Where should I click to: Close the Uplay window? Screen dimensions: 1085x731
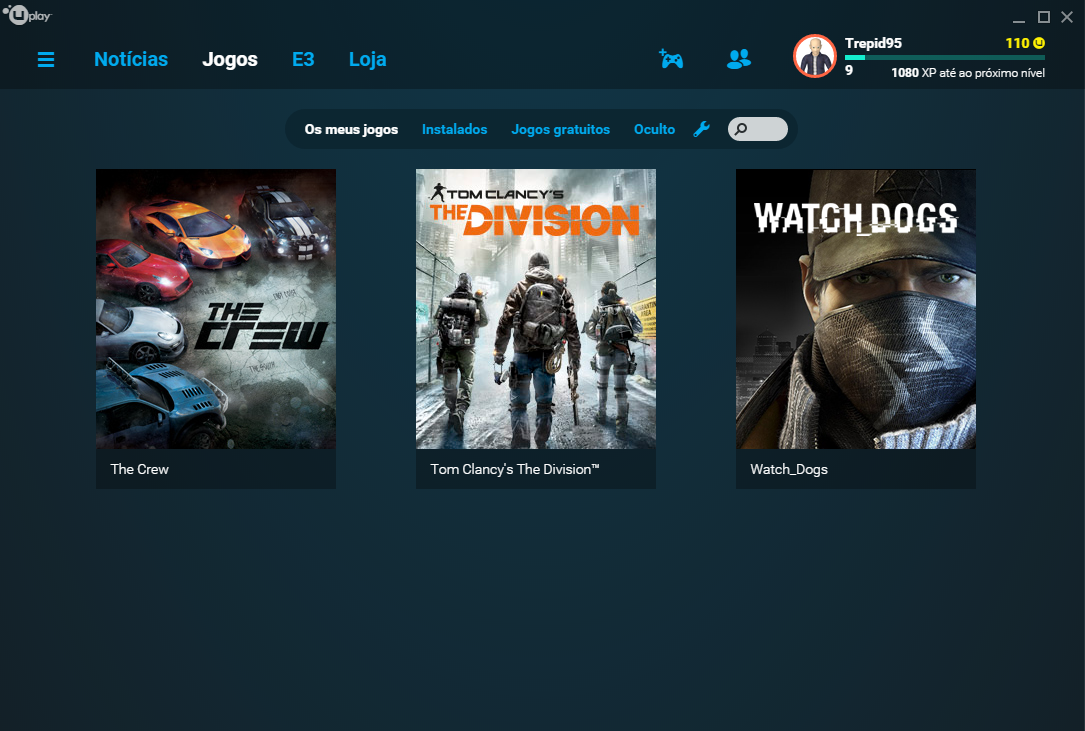[x=1067, y=17]
